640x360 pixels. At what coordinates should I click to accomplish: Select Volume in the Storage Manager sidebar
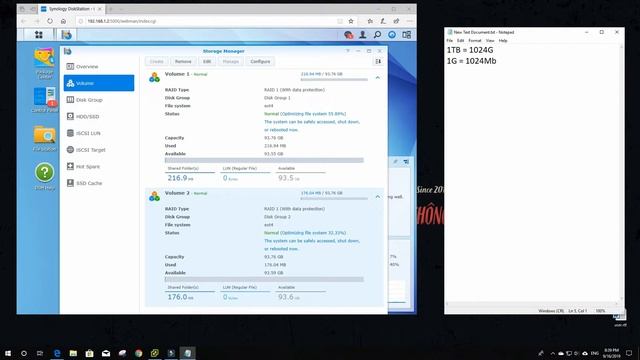pos(99,83)
